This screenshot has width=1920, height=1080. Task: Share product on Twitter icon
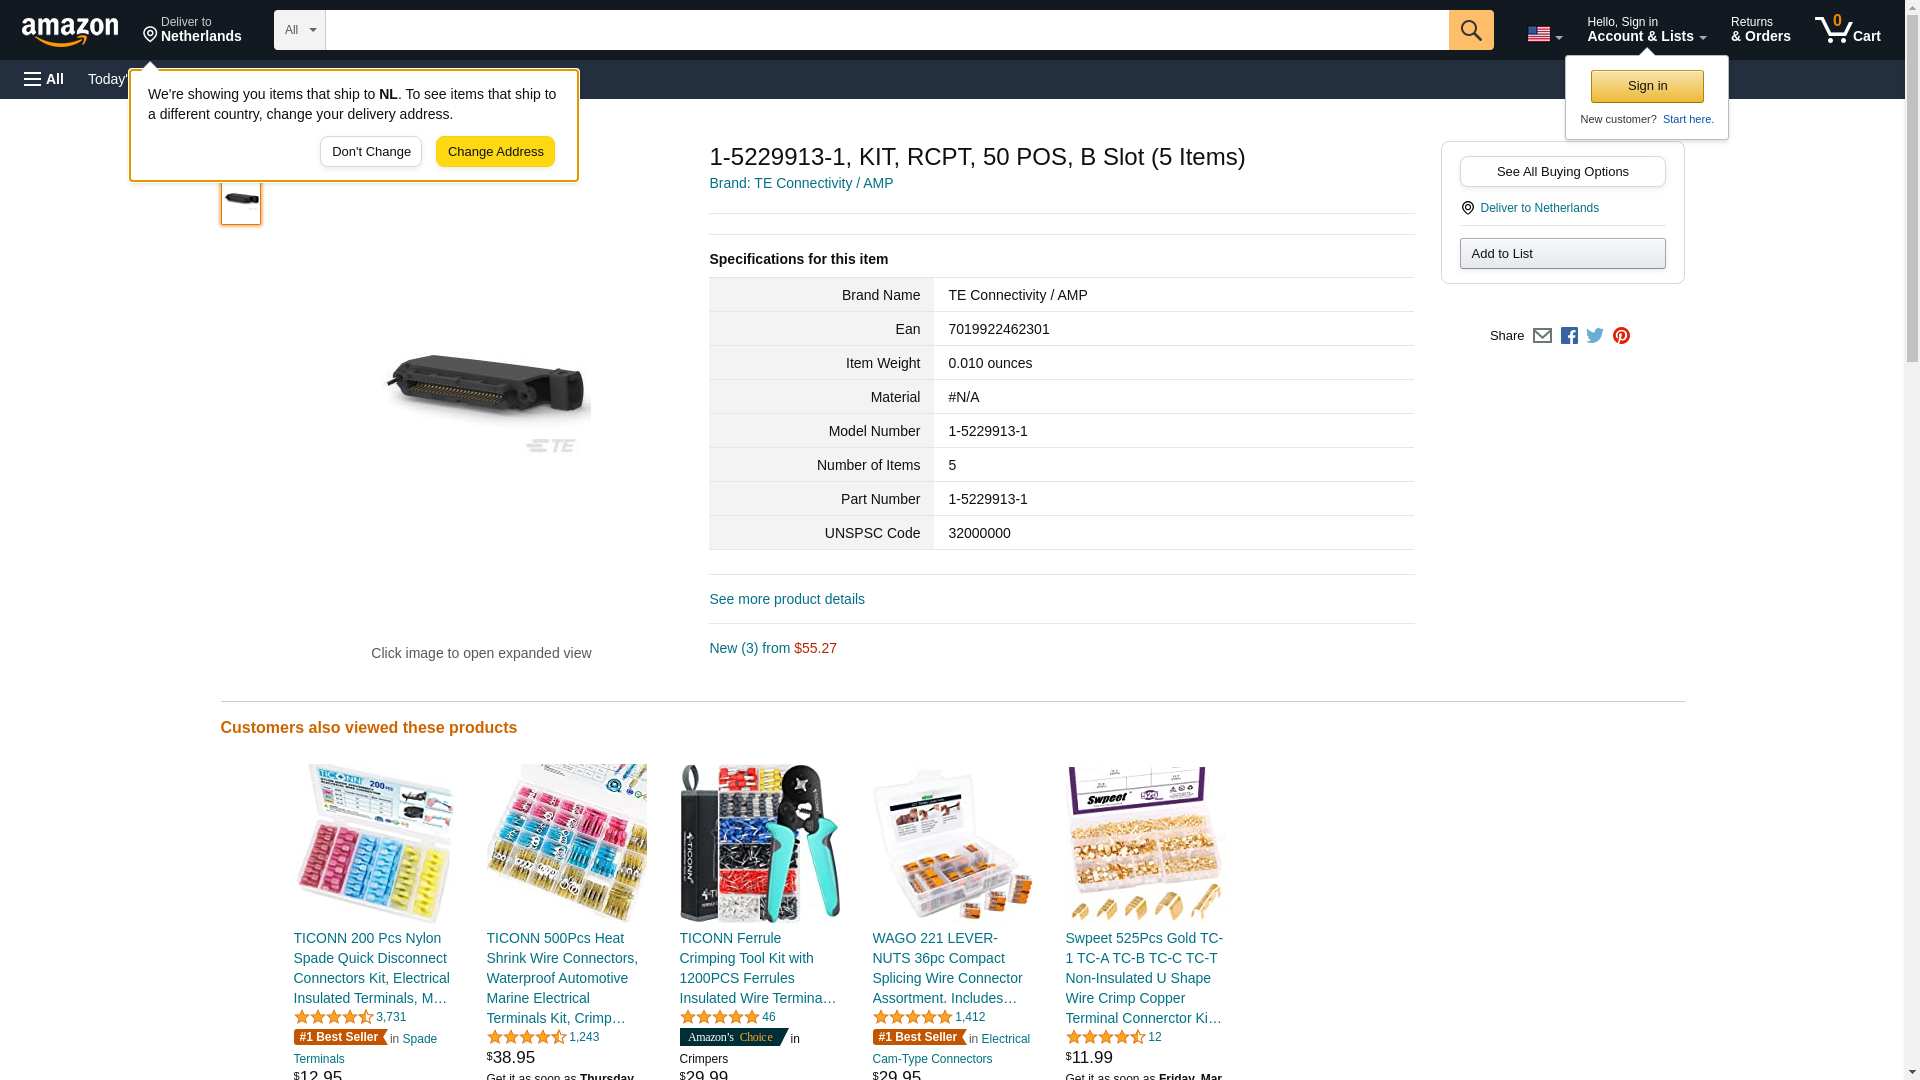tap(1595, 336)
